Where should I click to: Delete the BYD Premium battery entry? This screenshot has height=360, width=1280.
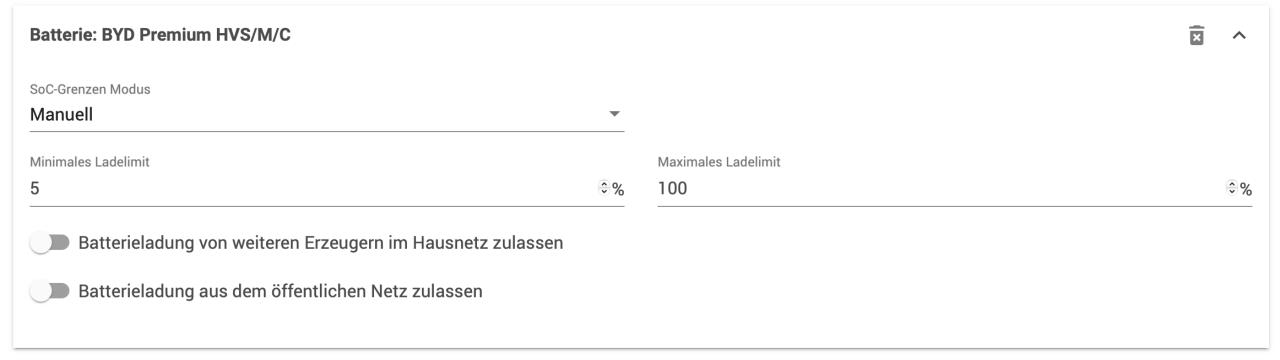(x=1195, y=36)
